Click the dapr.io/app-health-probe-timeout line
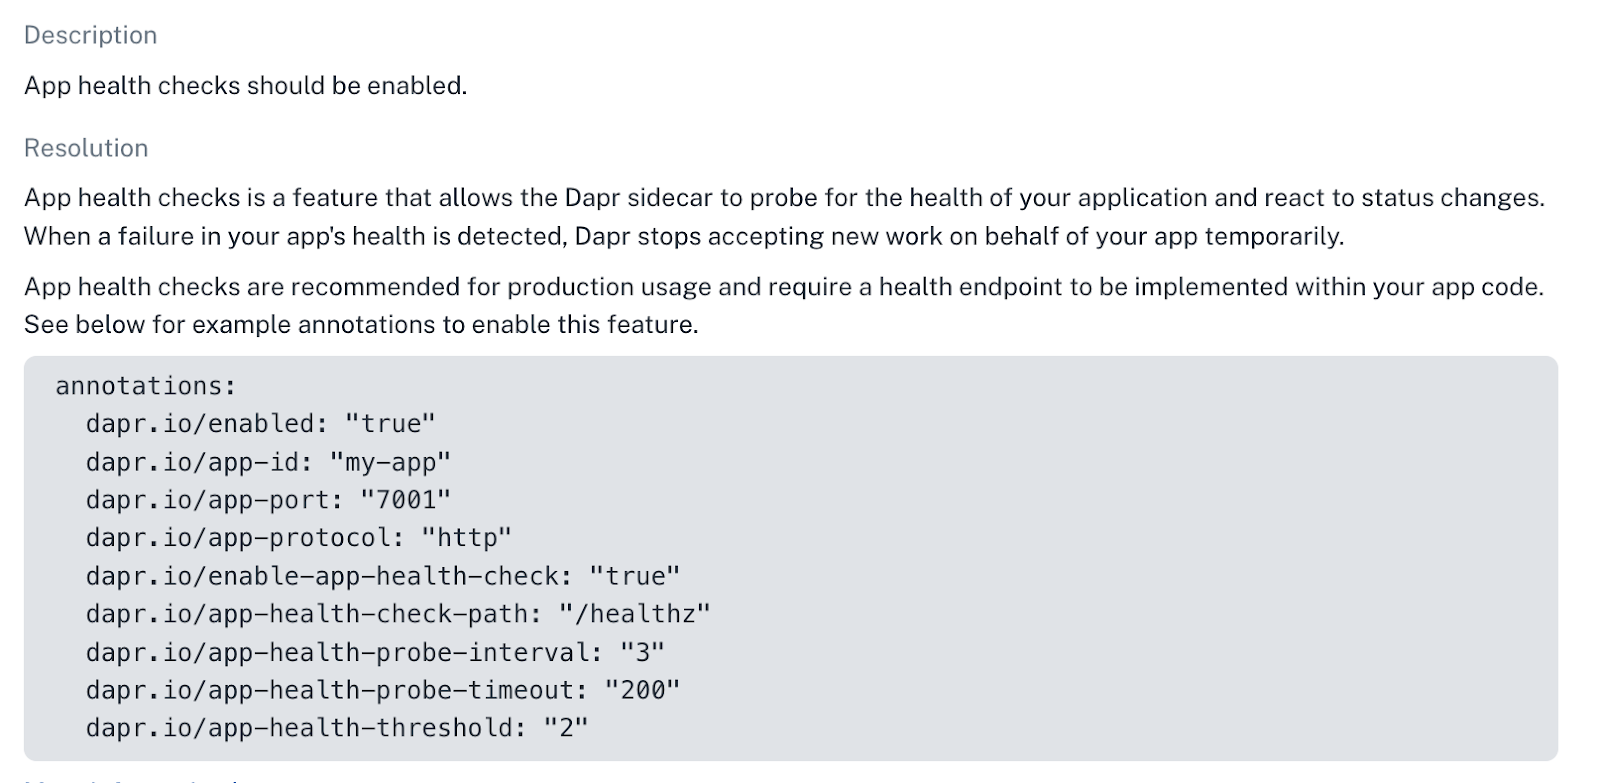Viewport: 1600px width, 783px height. tap(382, 690)
